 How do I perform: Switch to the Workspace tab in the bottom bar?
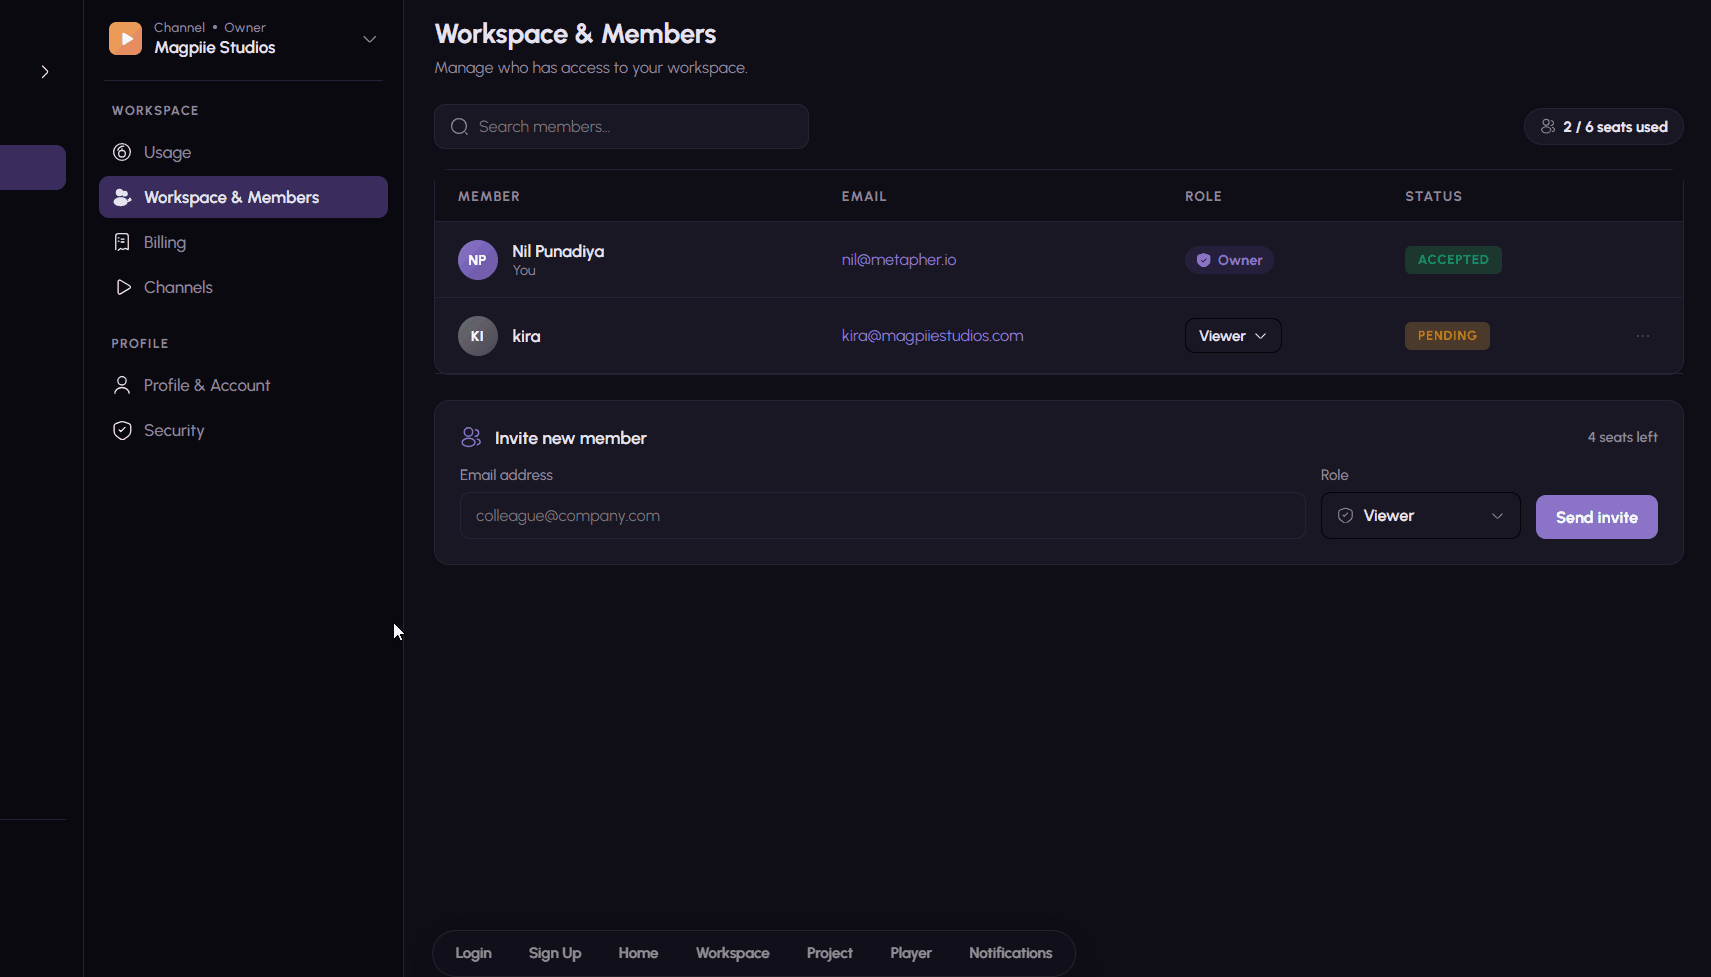click(x=733, y=953)
